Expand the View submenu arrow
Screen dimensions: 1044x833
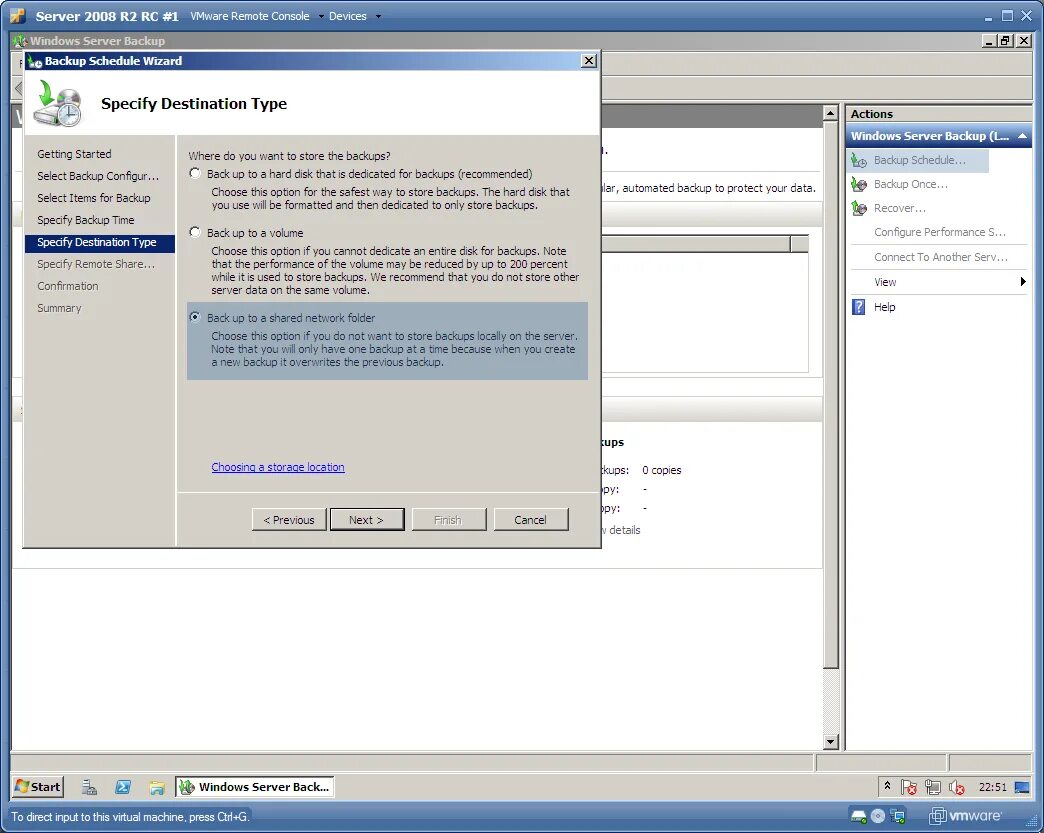point(1023,282)
